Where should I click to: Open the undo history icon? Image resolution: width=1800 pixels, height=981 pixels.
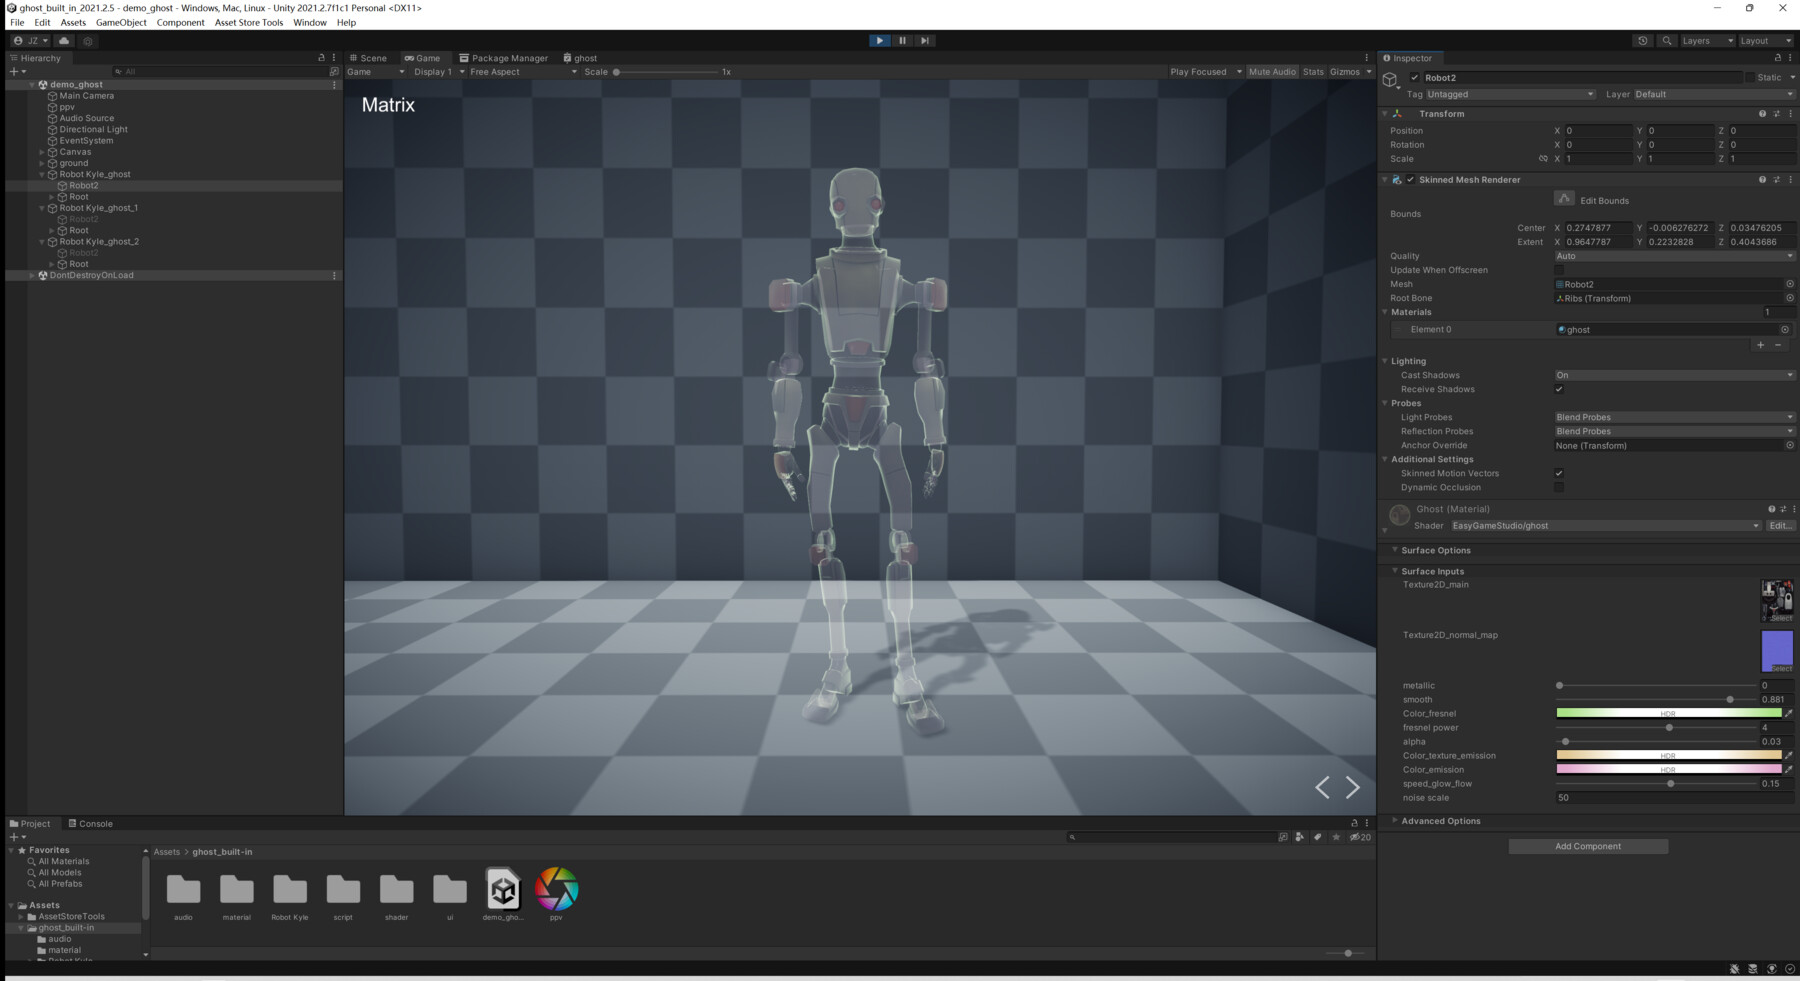coord(1642,41)
